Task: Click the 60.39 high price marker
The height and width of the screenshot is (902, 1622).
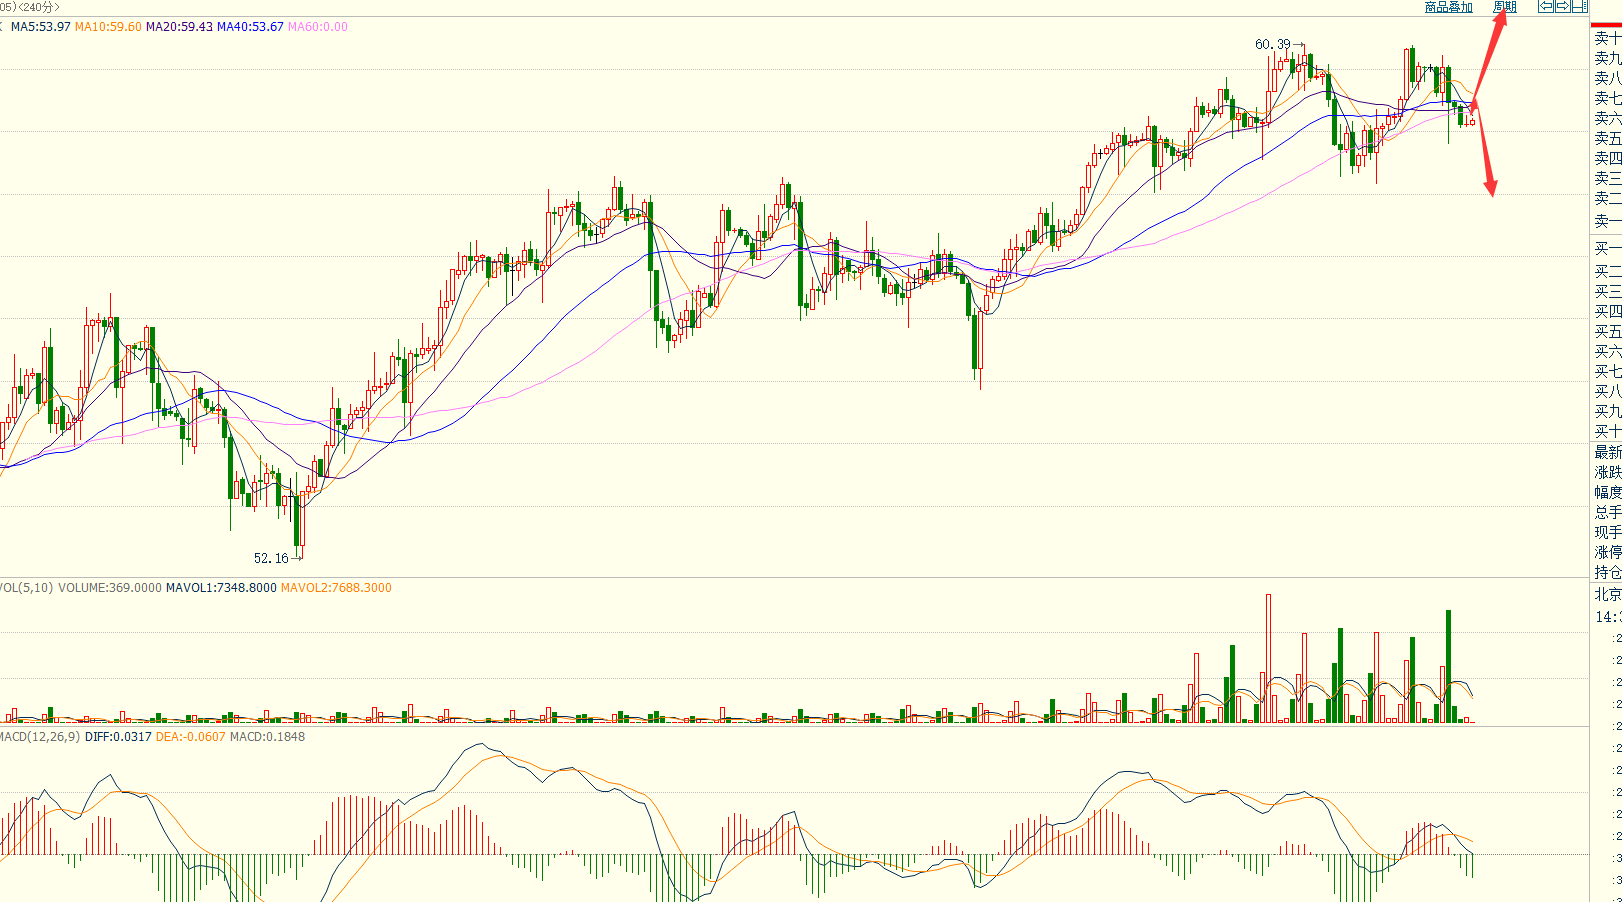Action: coord(1273,44)
